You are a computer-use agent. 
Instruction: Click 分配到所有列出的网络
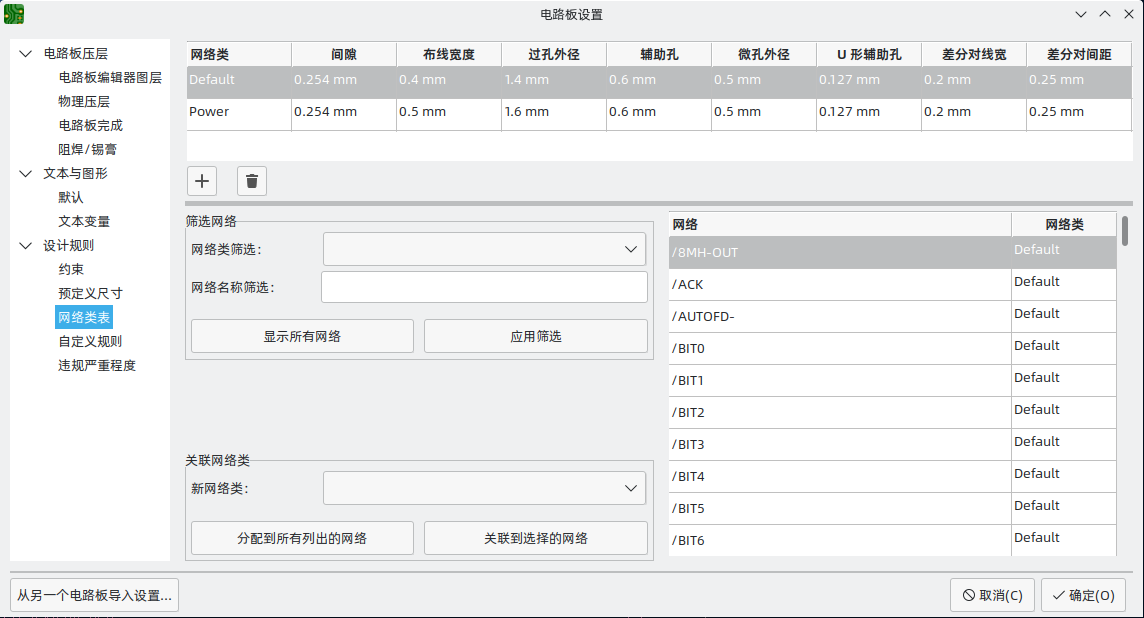coord(301,537)
